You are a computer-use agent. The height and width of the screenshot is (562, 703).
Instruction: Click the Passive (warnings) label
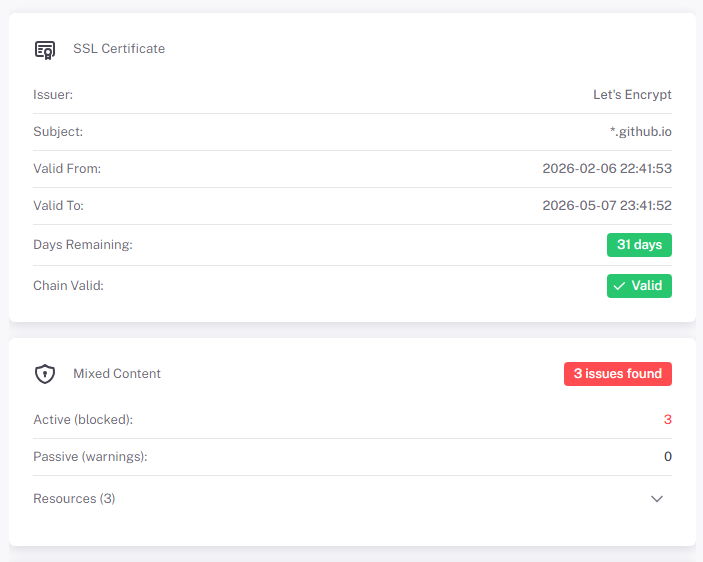tap(90, 457)
